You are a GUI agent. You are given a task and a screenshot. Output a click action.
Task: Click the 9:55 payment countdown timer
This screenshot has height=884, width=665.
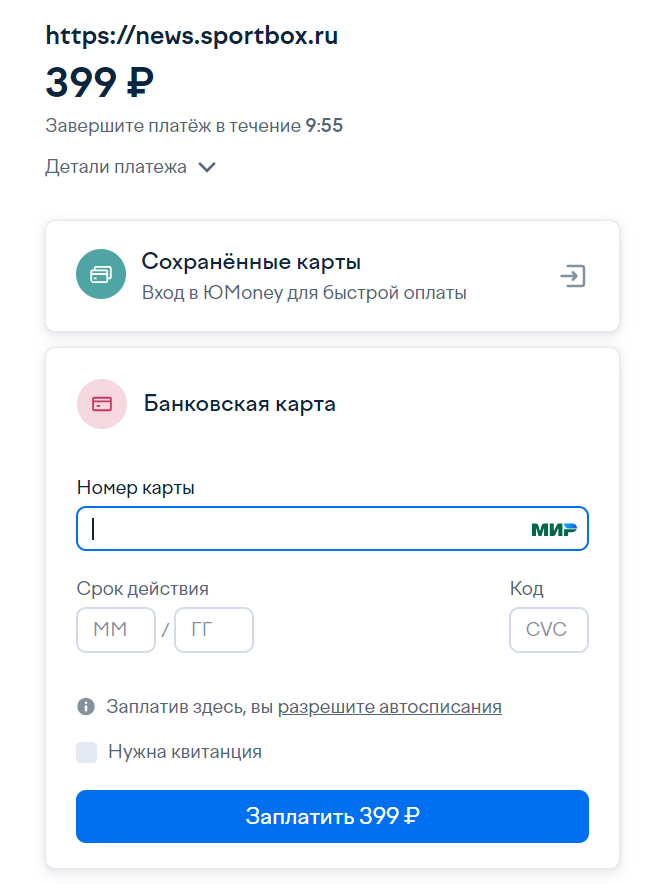point(325,126)
